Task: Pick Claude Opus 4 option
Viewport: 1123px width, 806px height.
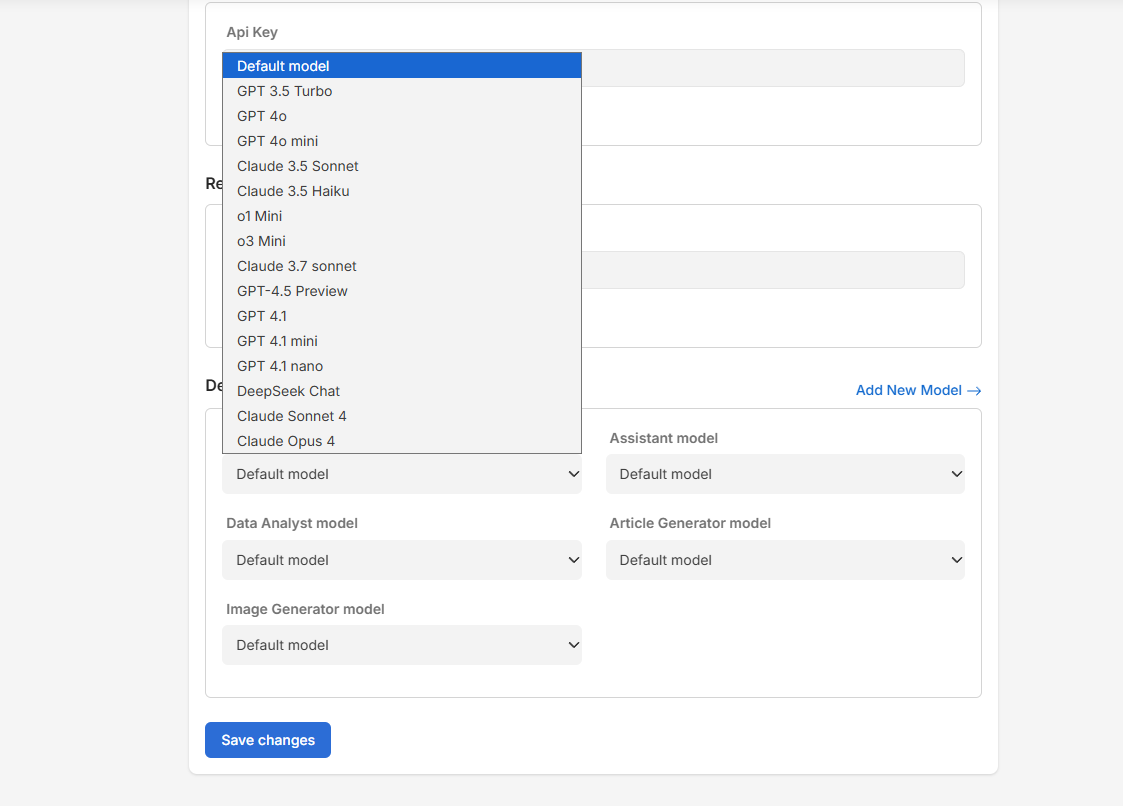Action: (x=402, y=441)
